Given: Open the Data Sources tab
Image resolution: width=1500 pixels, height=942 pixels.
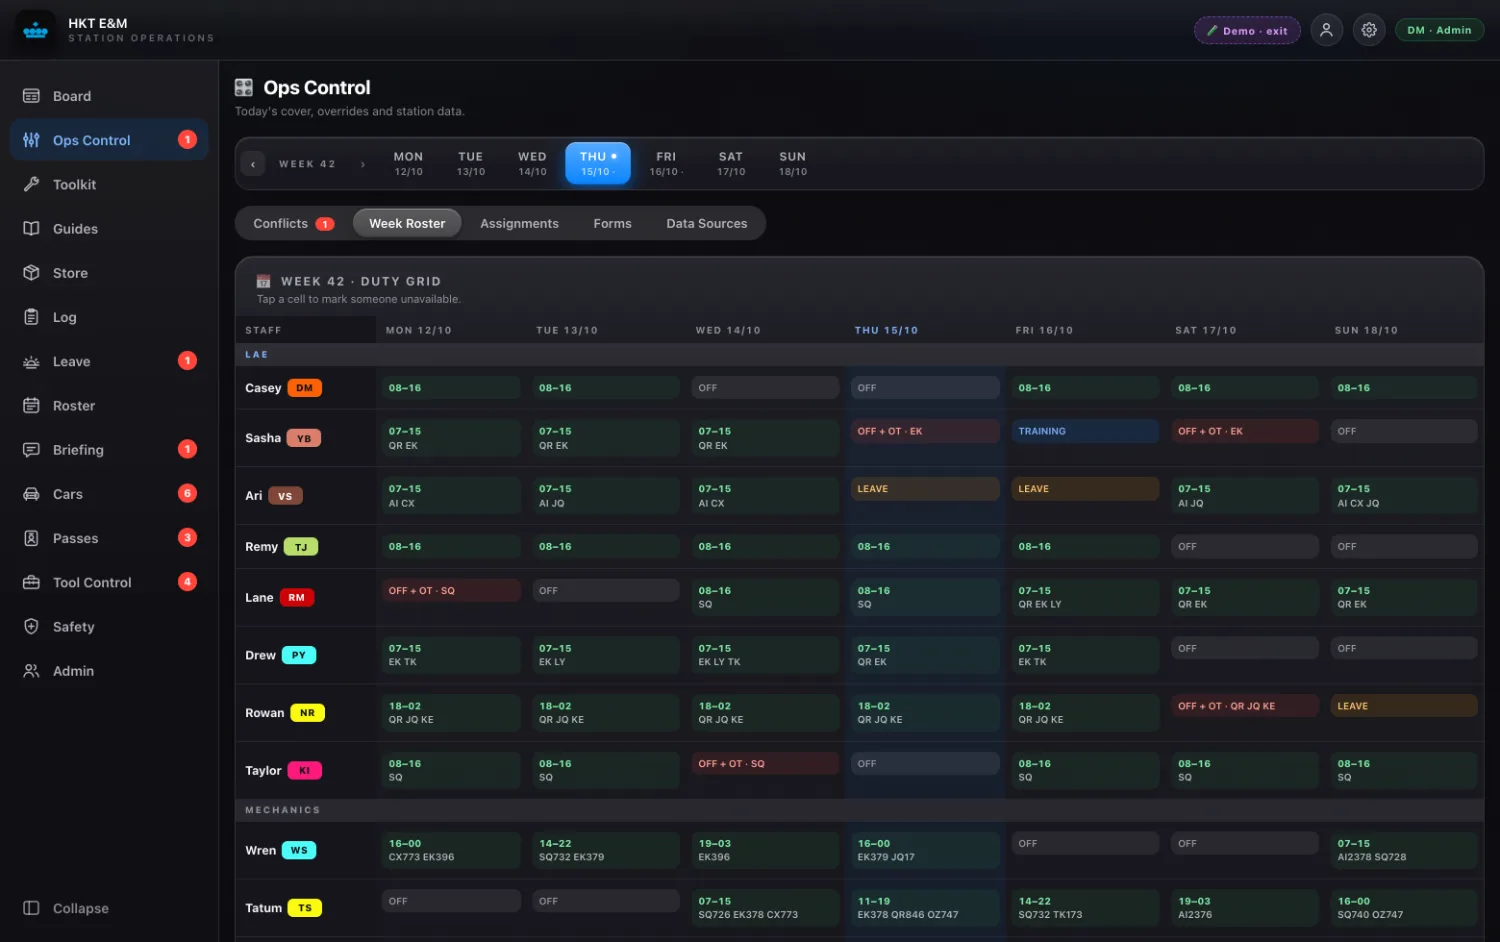Looking at the screenshot, I should click(707, 223).
